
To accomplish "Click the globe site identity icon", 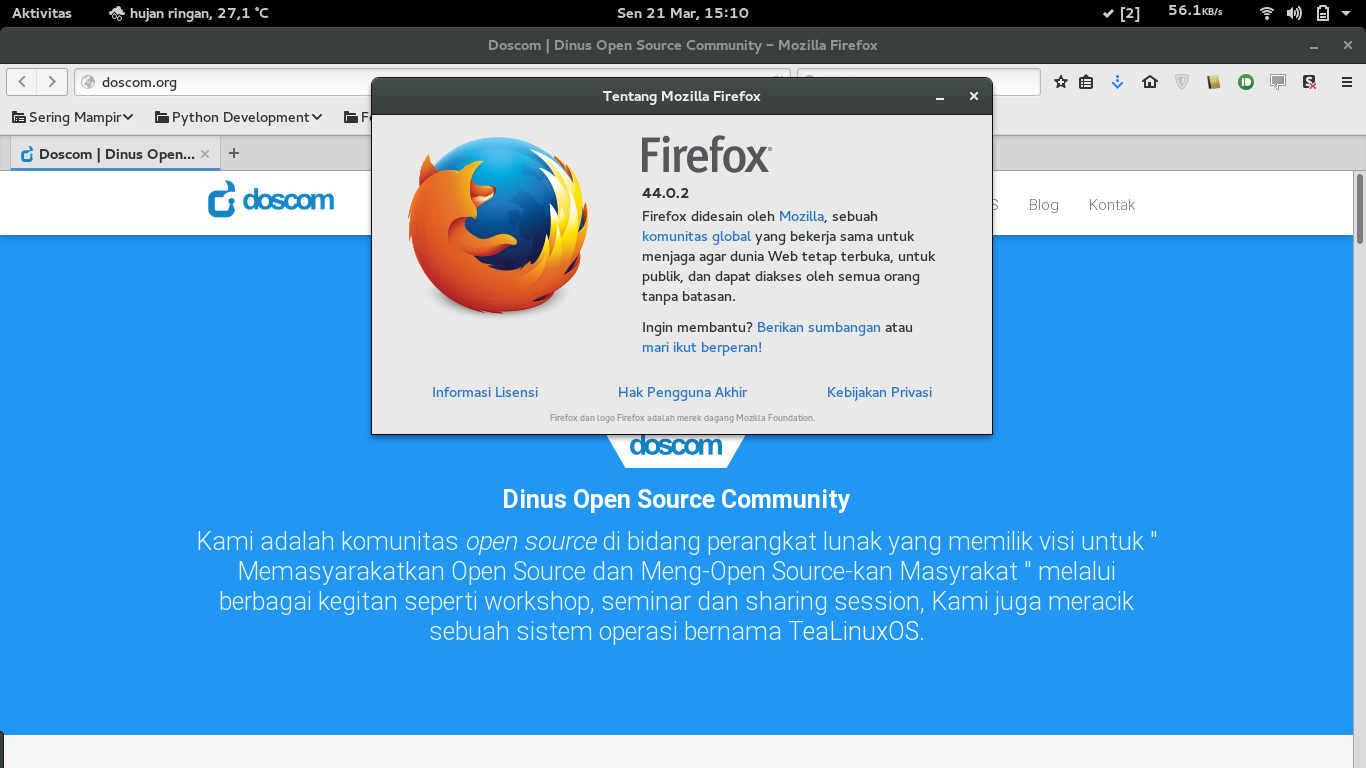I will [x=88, y=82].
